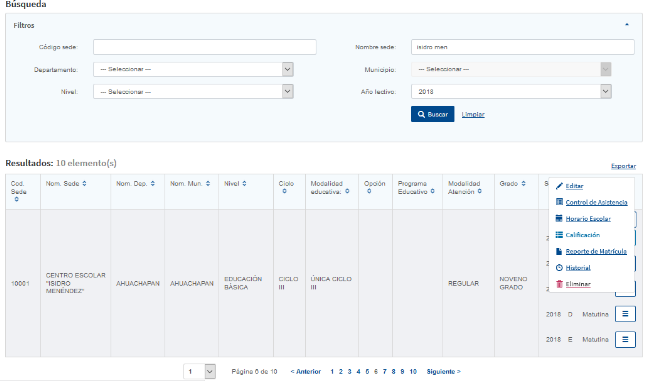Go to page 7
The width and height of the screenshot is (646, 381).
click(384, 372)
